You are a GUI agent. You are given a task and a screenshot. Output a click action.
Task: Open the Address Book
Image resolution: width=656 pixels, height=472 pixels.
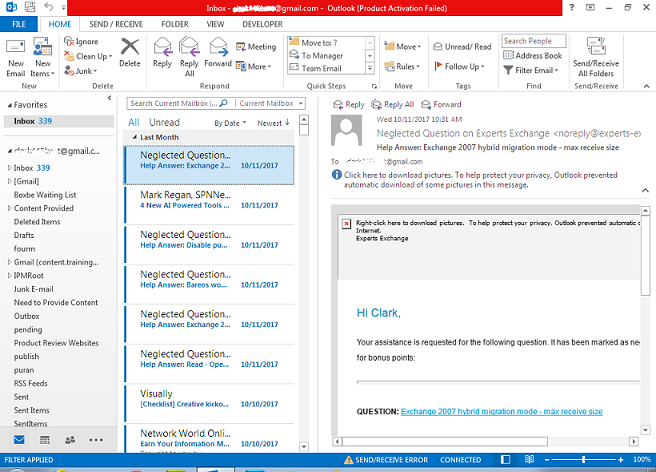click(533, 55)
